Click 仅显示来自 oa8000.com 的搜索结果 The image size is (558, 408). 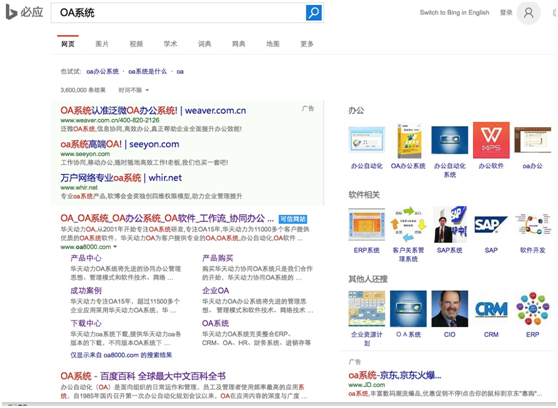pos(121,355)
